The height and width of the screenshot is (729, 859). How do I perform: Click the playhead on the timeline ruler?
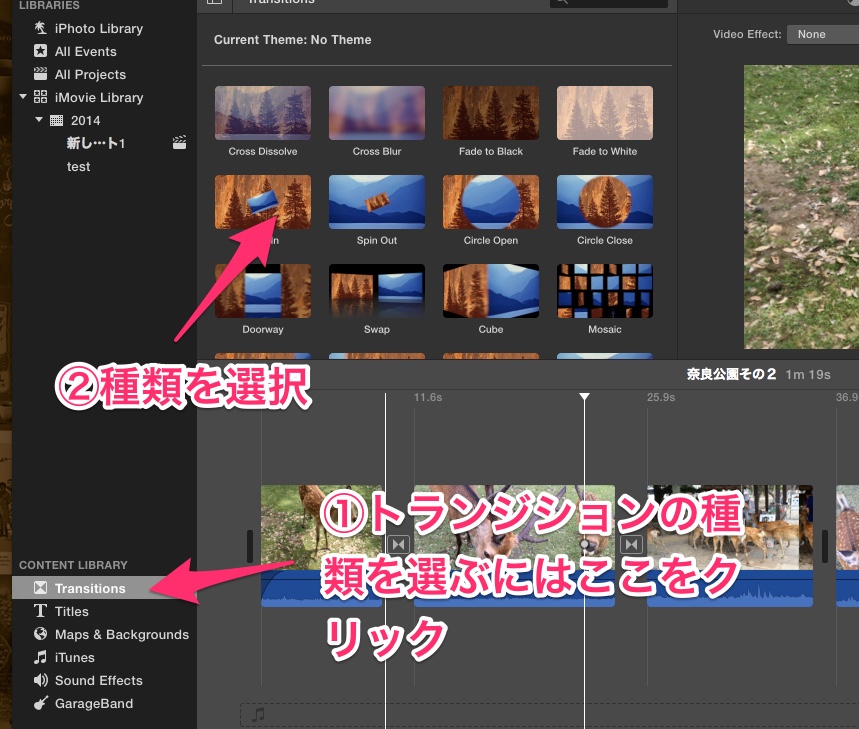(x=584, y=396)
